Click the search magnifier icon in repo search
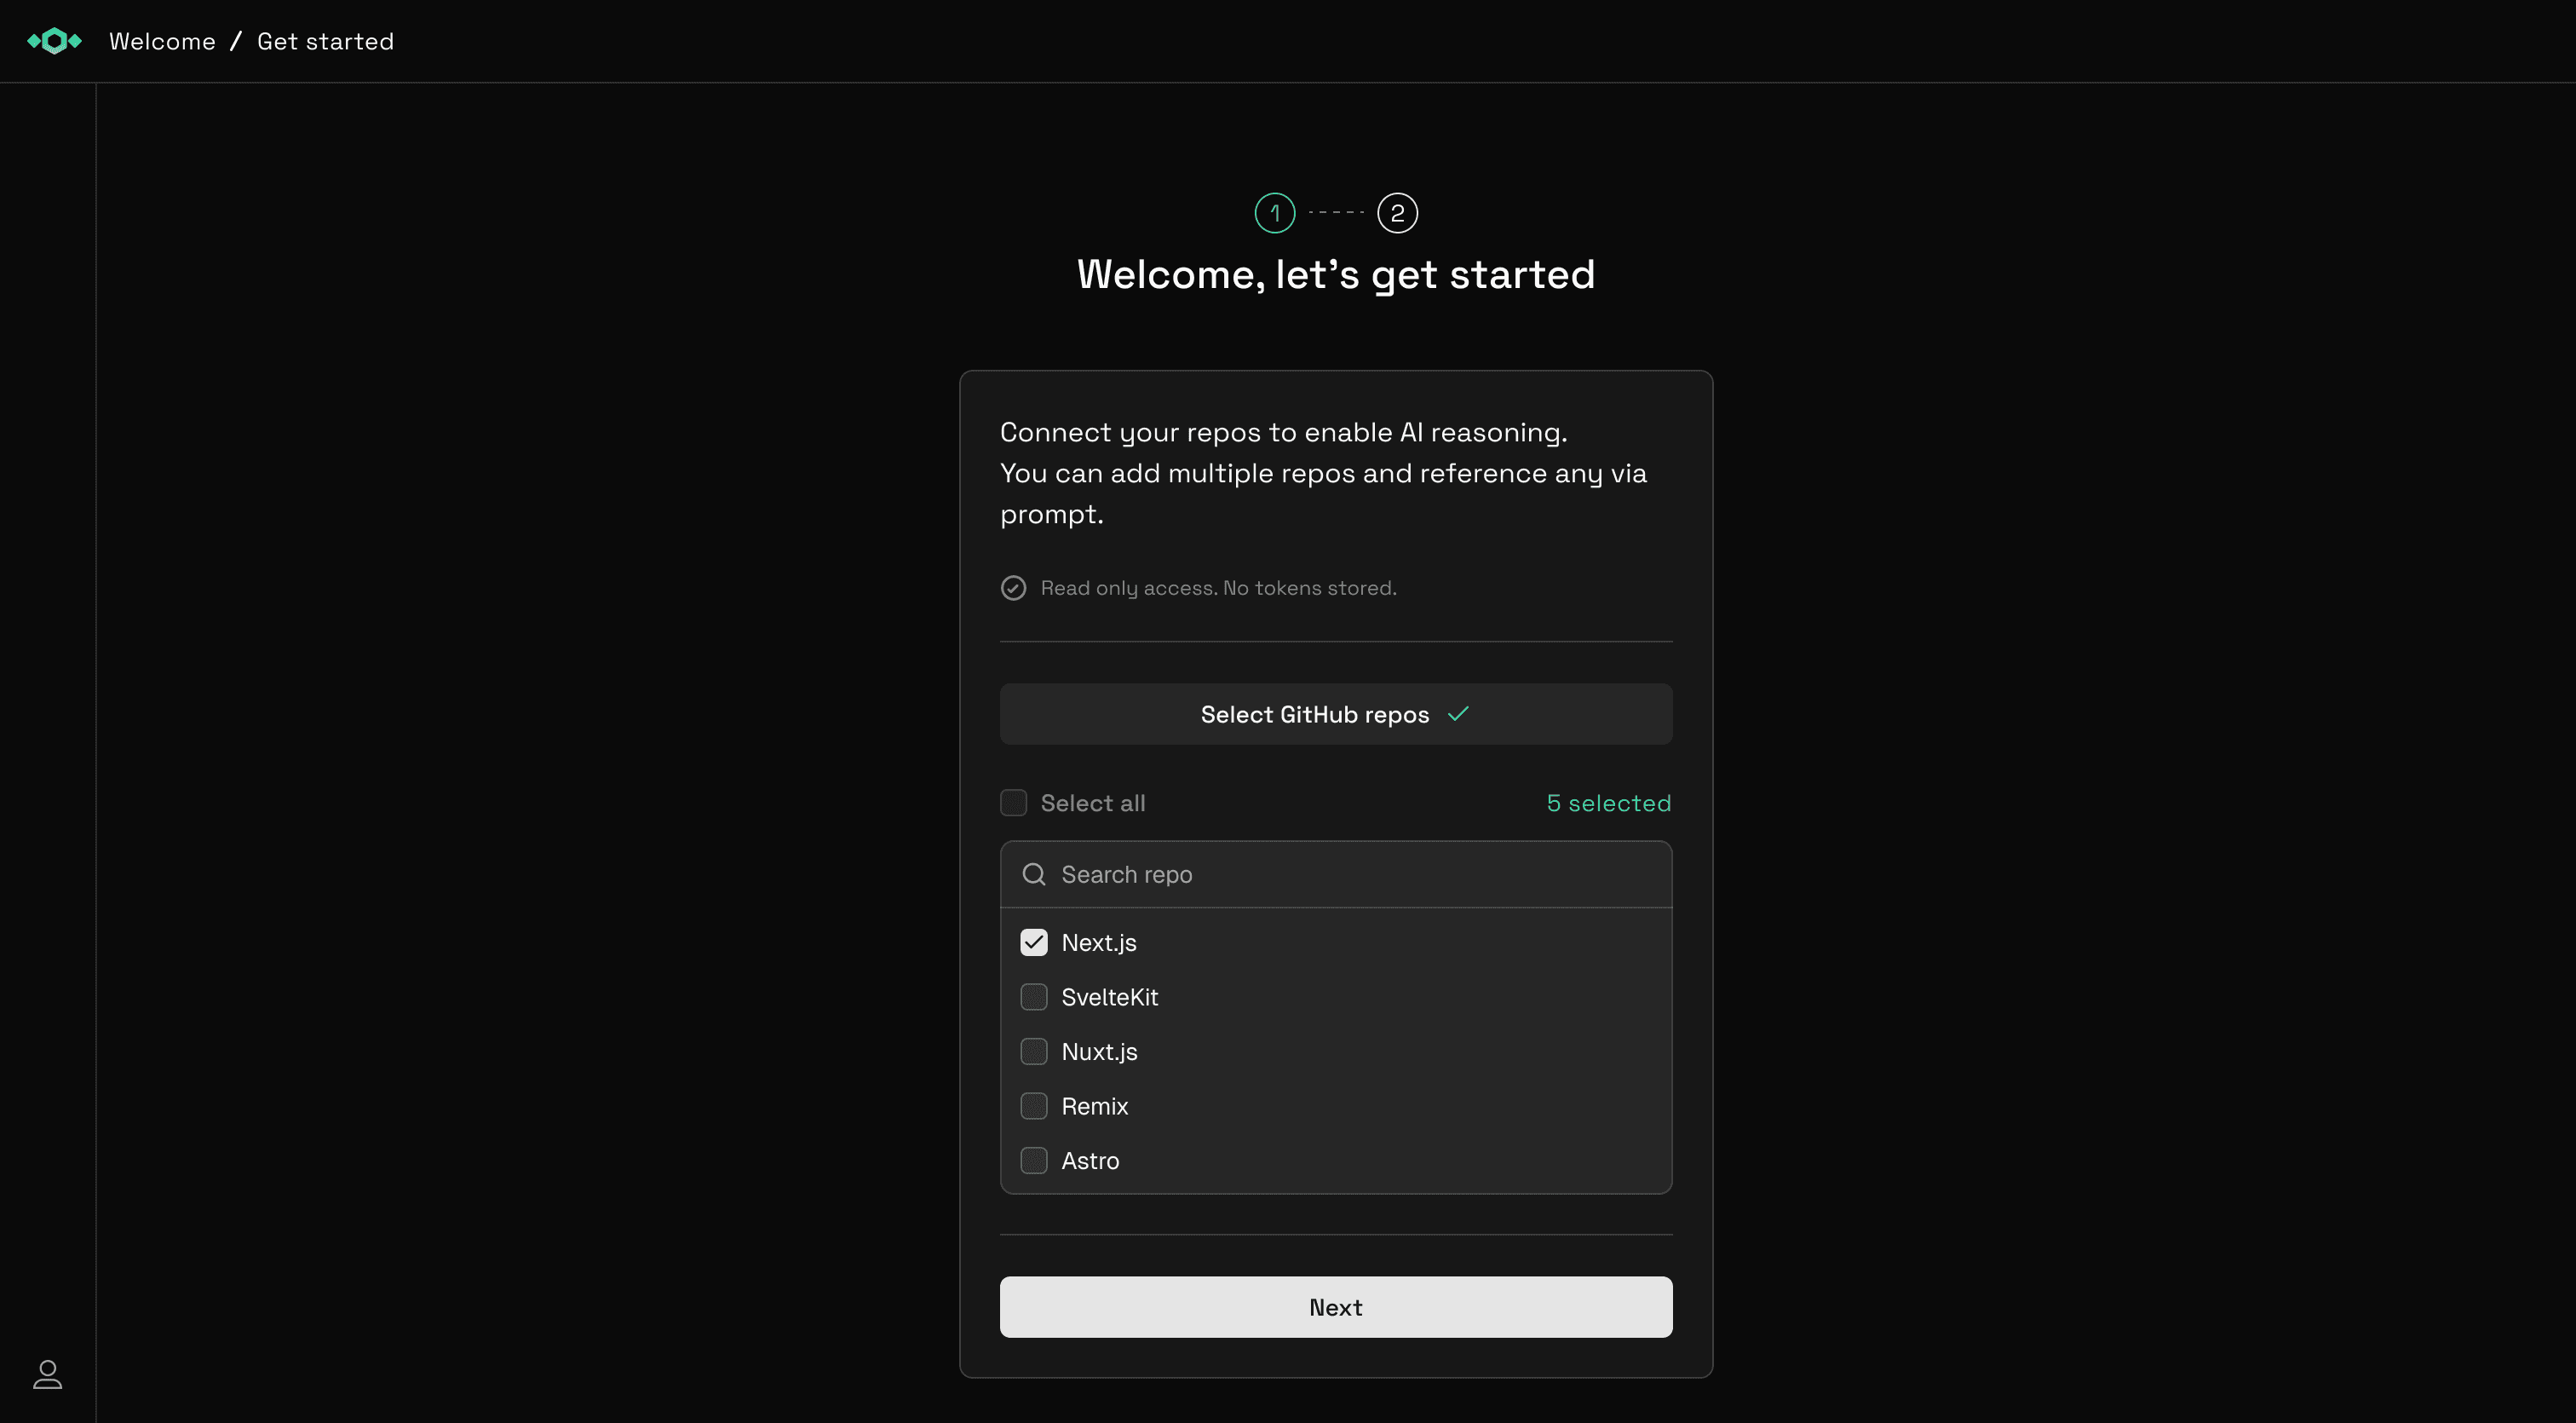Screen dimensions: 2576x1423 pos(1034,873)
